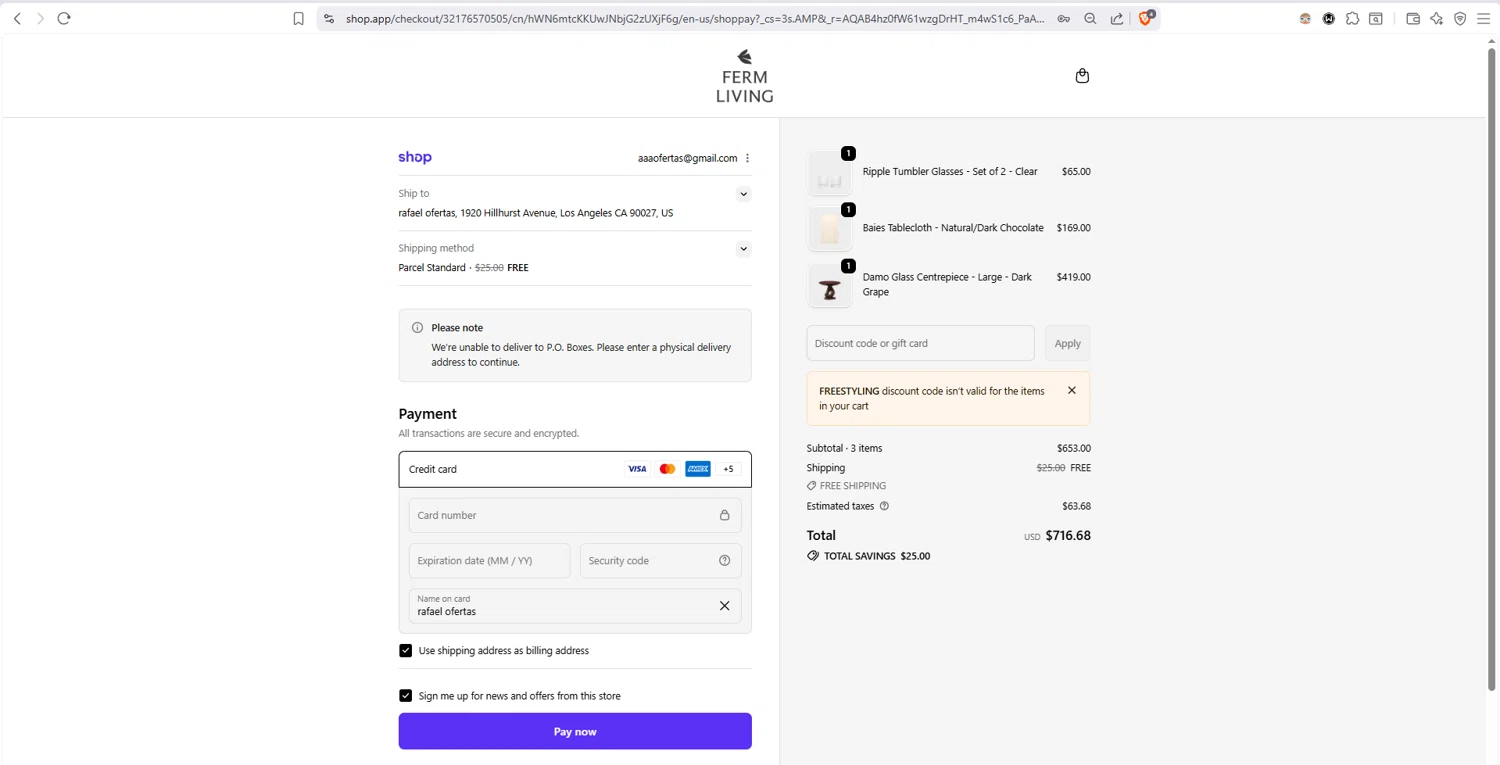Clear the Name on card field

pyautogui.click(x=724, y=606)
